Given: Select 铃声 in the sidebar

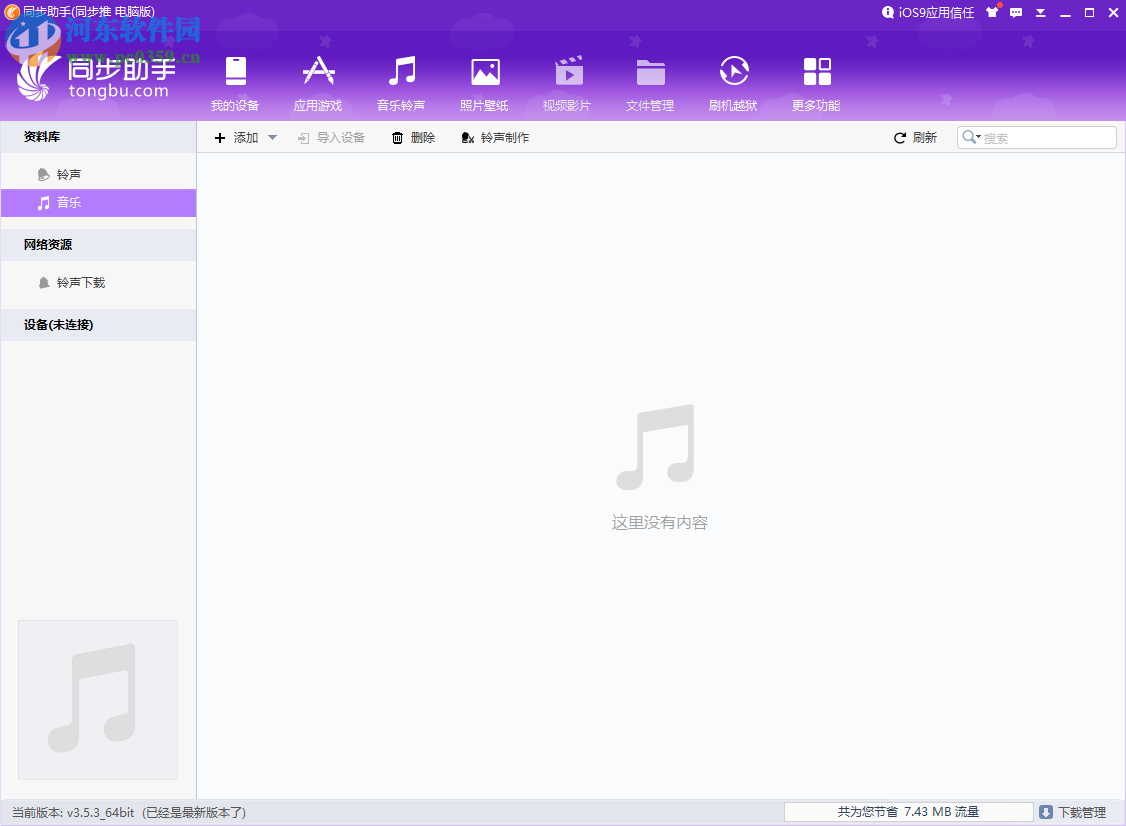Looking at the screenshot, I should coord(70,172).
